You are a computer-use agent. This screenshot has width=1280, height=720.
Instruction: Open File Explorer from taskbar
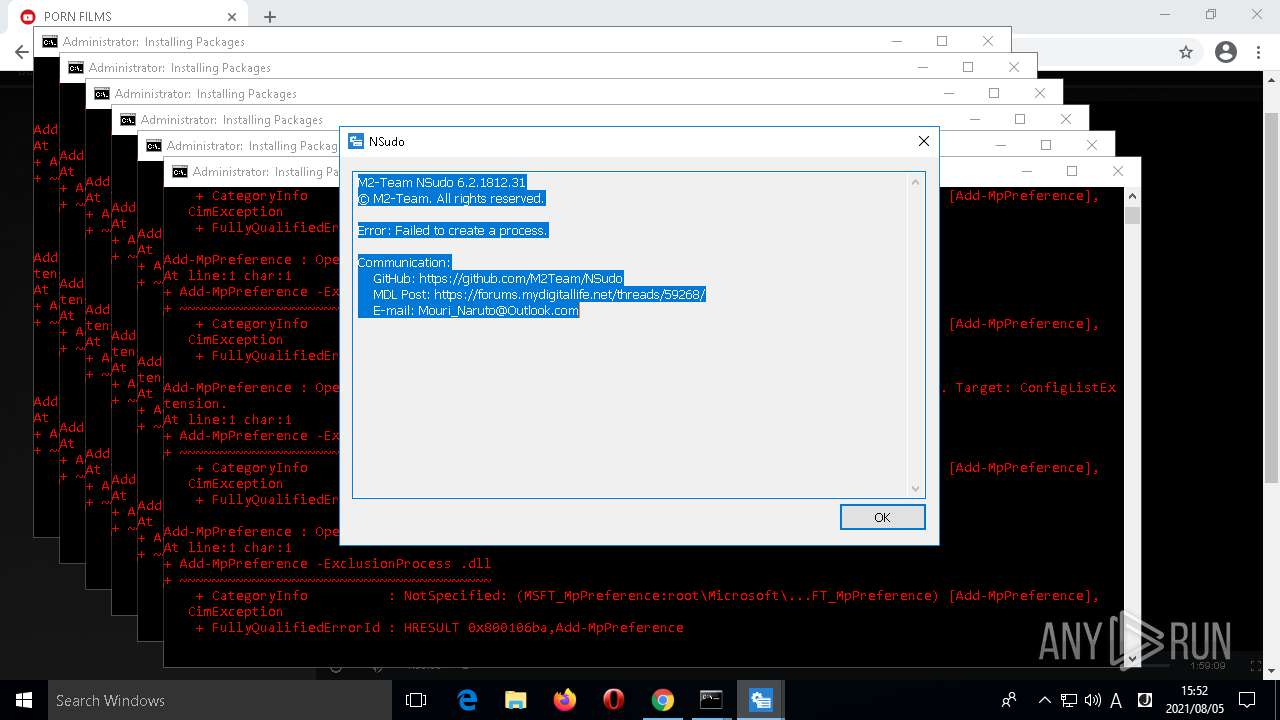click(515, 700)
